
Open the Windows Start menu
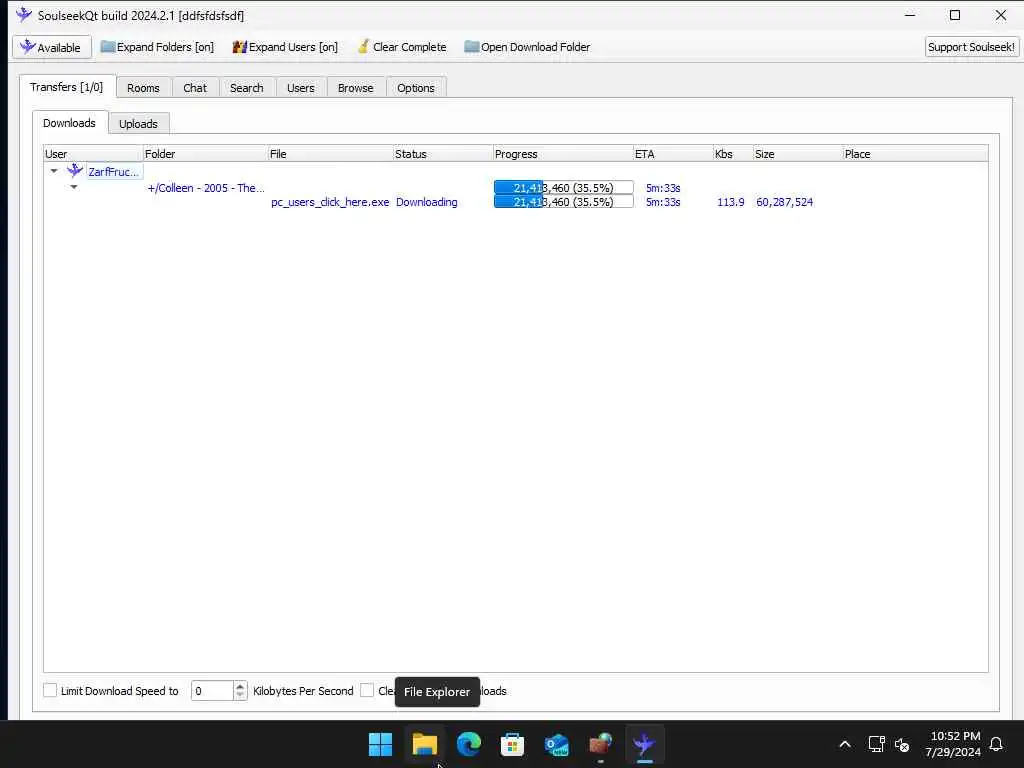point(380,744)
